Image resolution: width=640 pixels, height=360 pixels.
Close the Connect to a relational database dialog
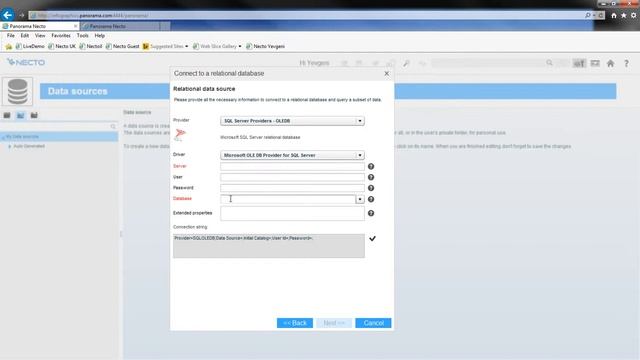click(387, 73)
